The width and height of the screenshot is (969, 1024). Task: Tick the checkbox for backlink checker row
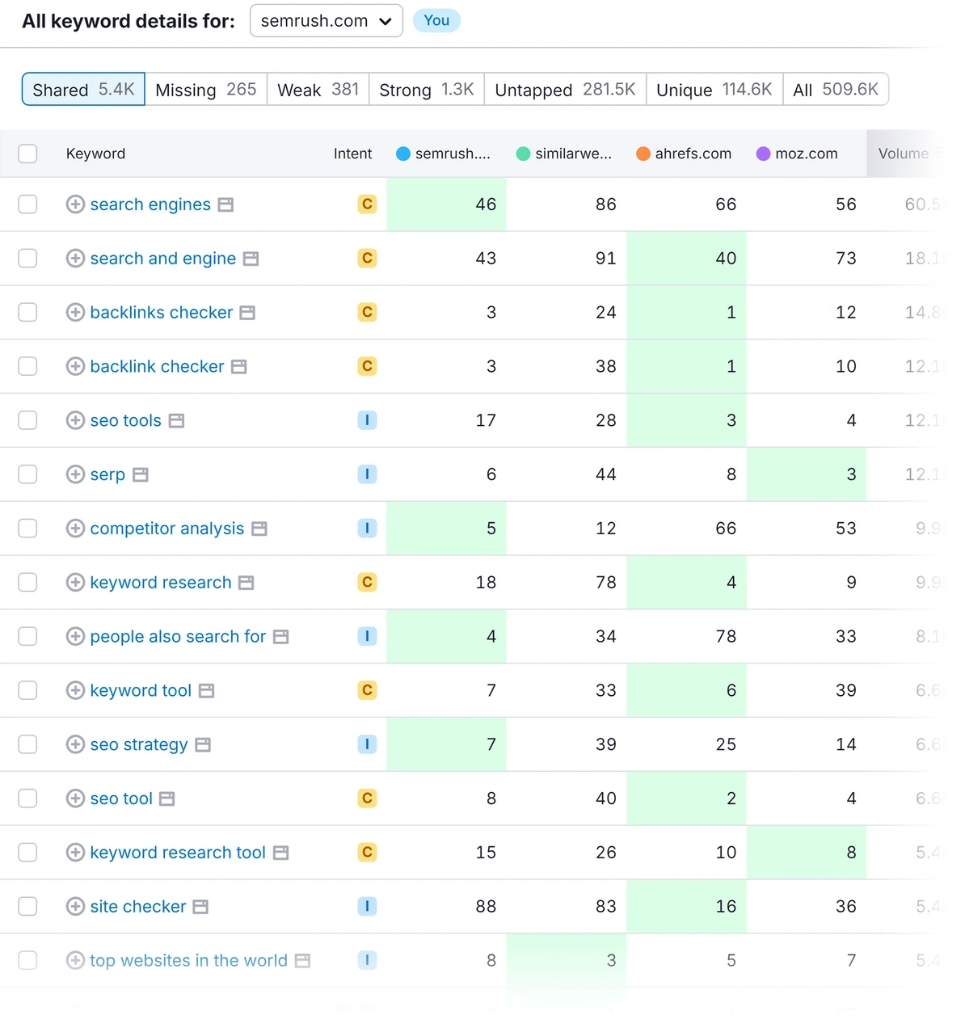(x=27, y=366)
